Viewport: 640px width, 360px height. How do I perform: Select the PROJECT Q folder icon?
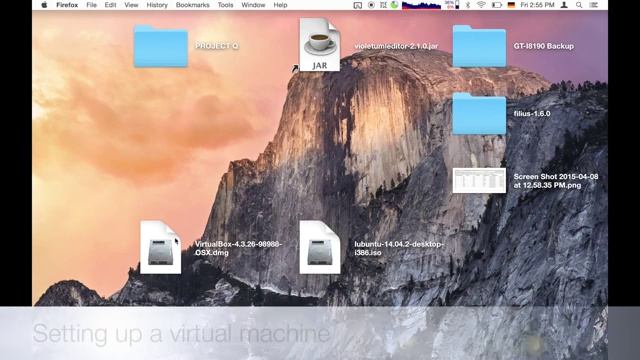(x=161, y=46)
